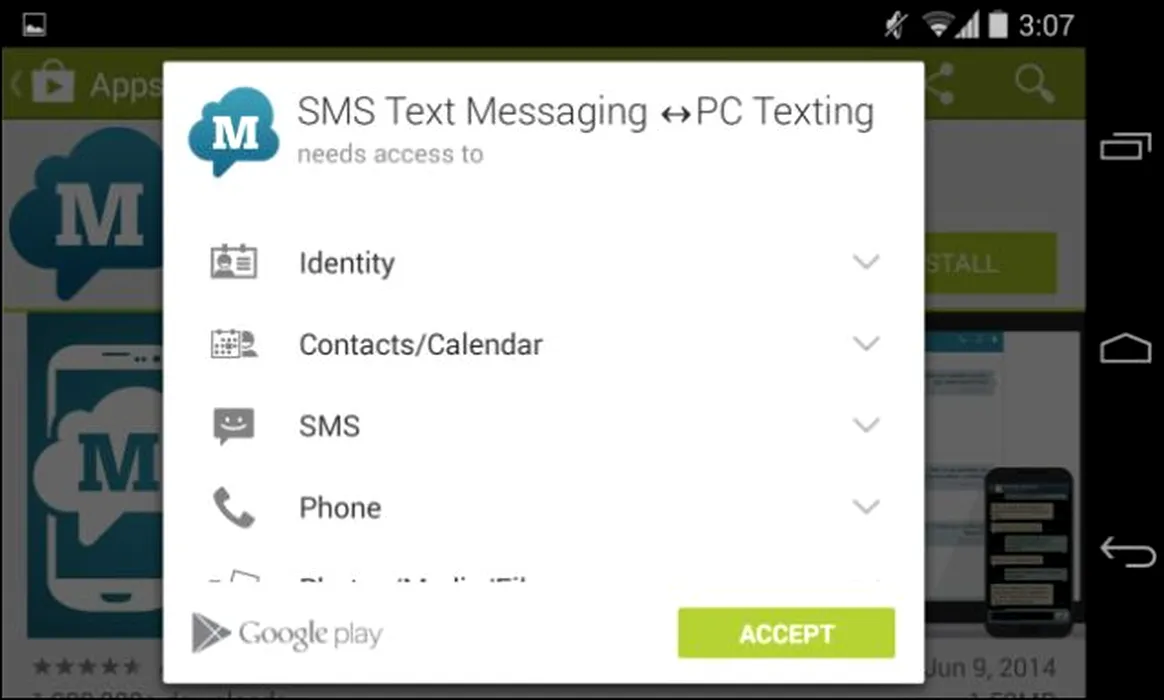The image size is (1164, 700).
Task: Click the Phone handset icon
Action: coord(234,507)
